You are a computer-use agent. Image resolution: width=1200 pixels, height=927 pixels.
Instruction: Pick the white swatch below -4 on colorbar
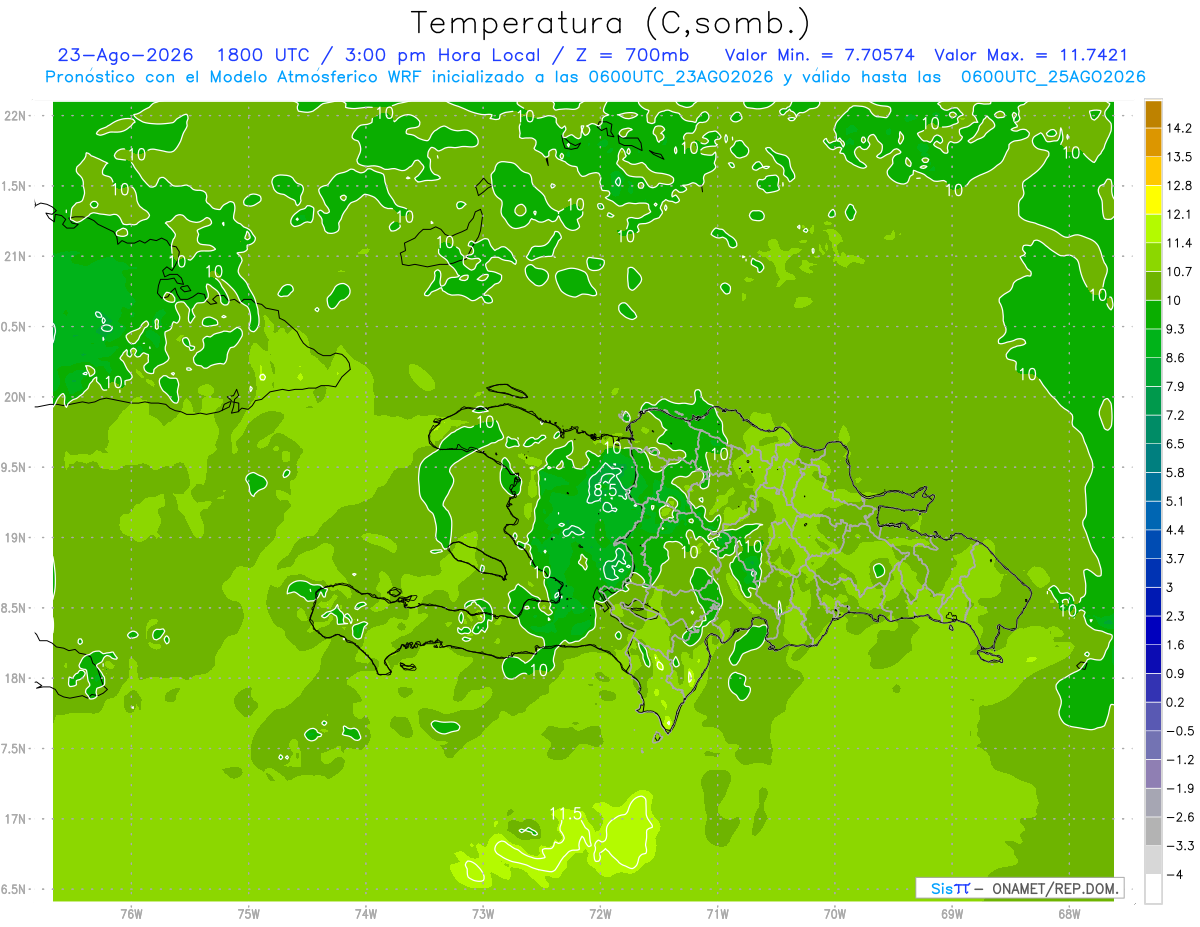pos(1153,889)
